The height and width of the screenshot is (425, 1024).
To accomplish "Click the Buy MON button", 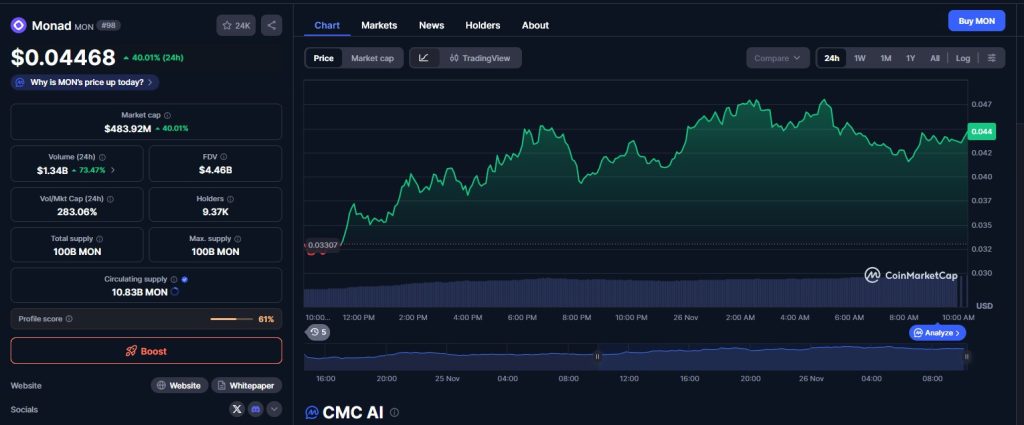I will [x=976, y=21].
